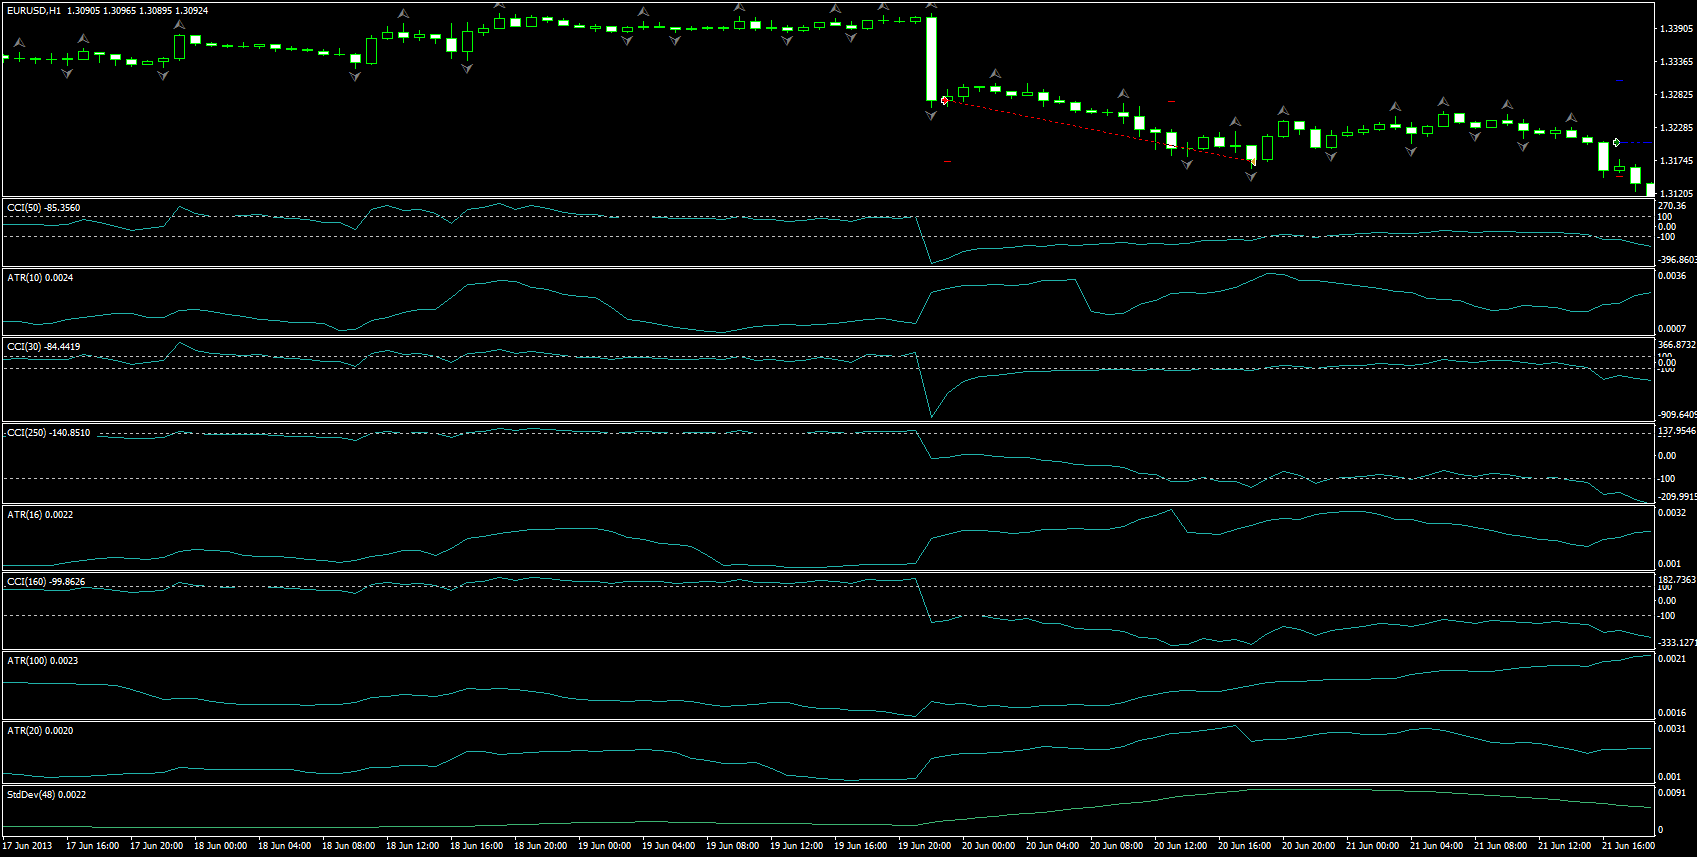Click the 20 Jun 16:00 time label
This screenshot has height=857, width=1697.
(1245, 846)
